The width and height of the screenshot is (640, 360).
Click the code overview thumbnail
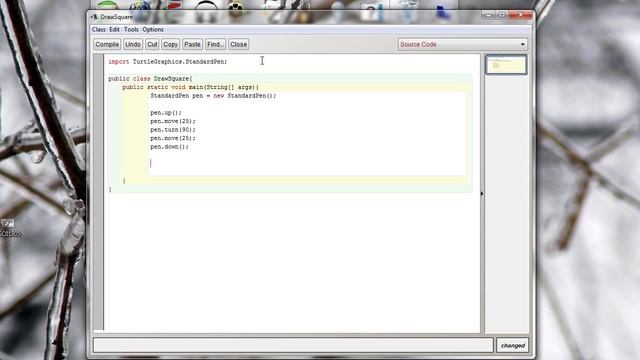pos(506,65)
